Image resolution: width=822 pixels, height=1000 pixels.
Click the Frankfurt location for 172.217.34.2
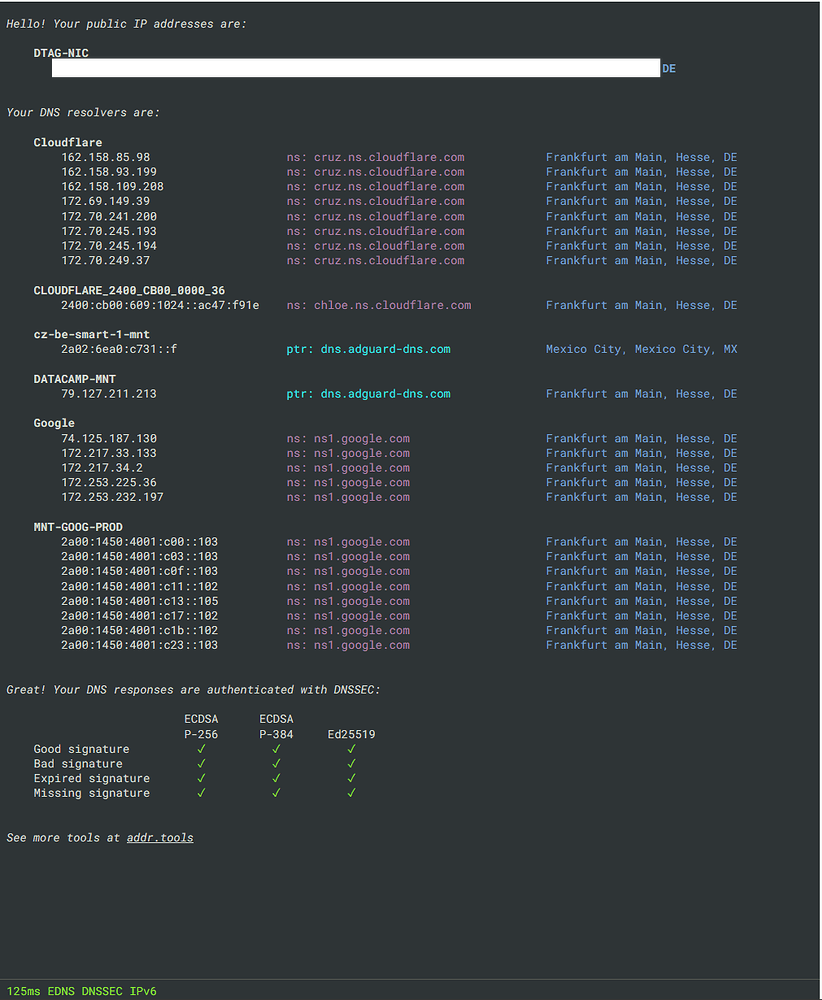(642, 467)
